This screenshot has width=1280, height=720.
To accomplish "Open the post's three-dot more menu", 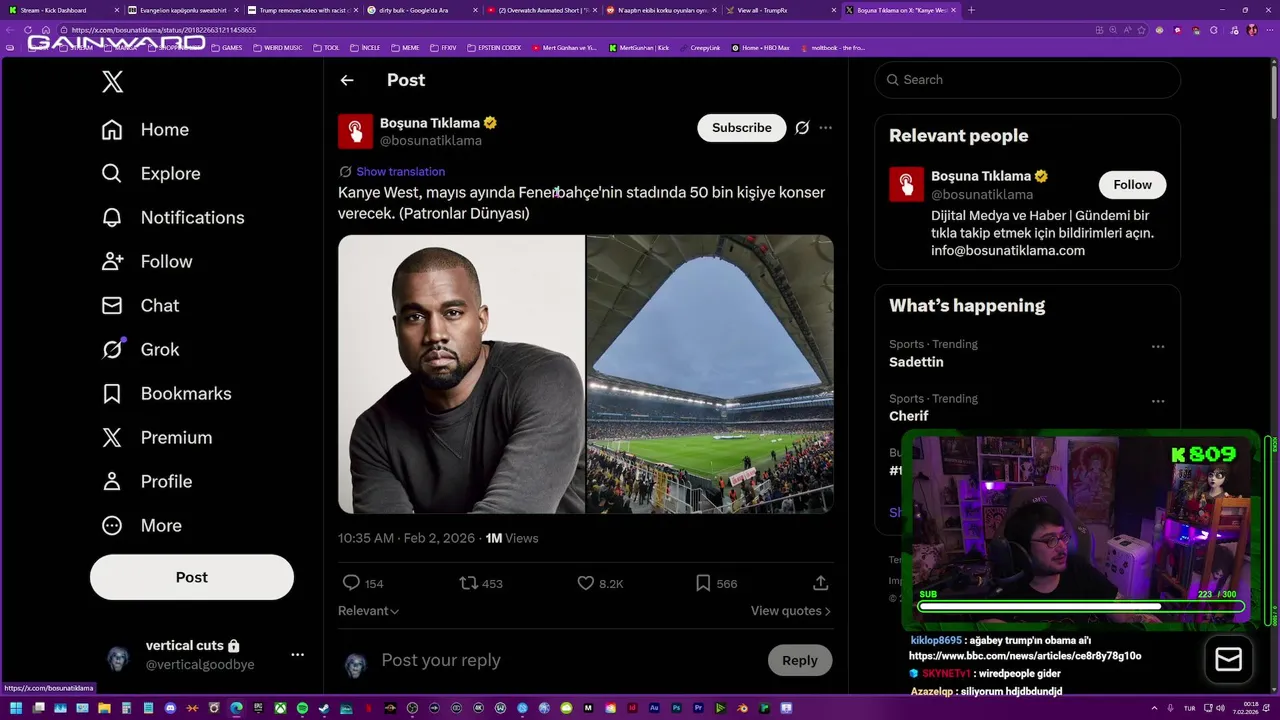I will click(x=826, y=128).
